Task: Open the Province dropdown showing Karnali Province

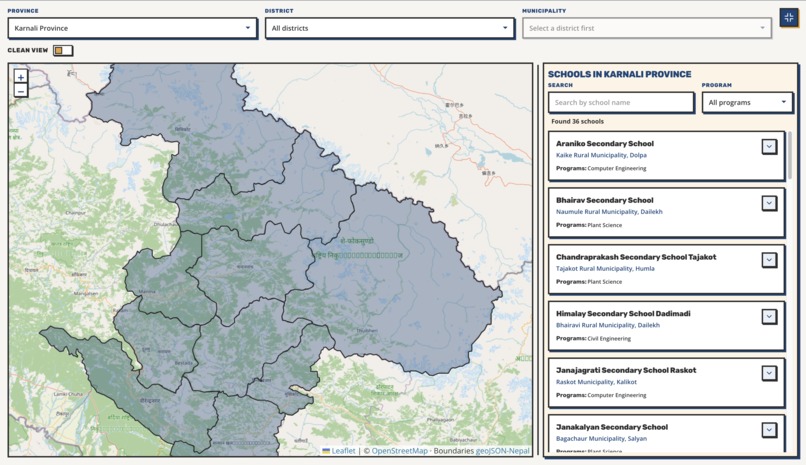Action: click(x=132, y=28)
